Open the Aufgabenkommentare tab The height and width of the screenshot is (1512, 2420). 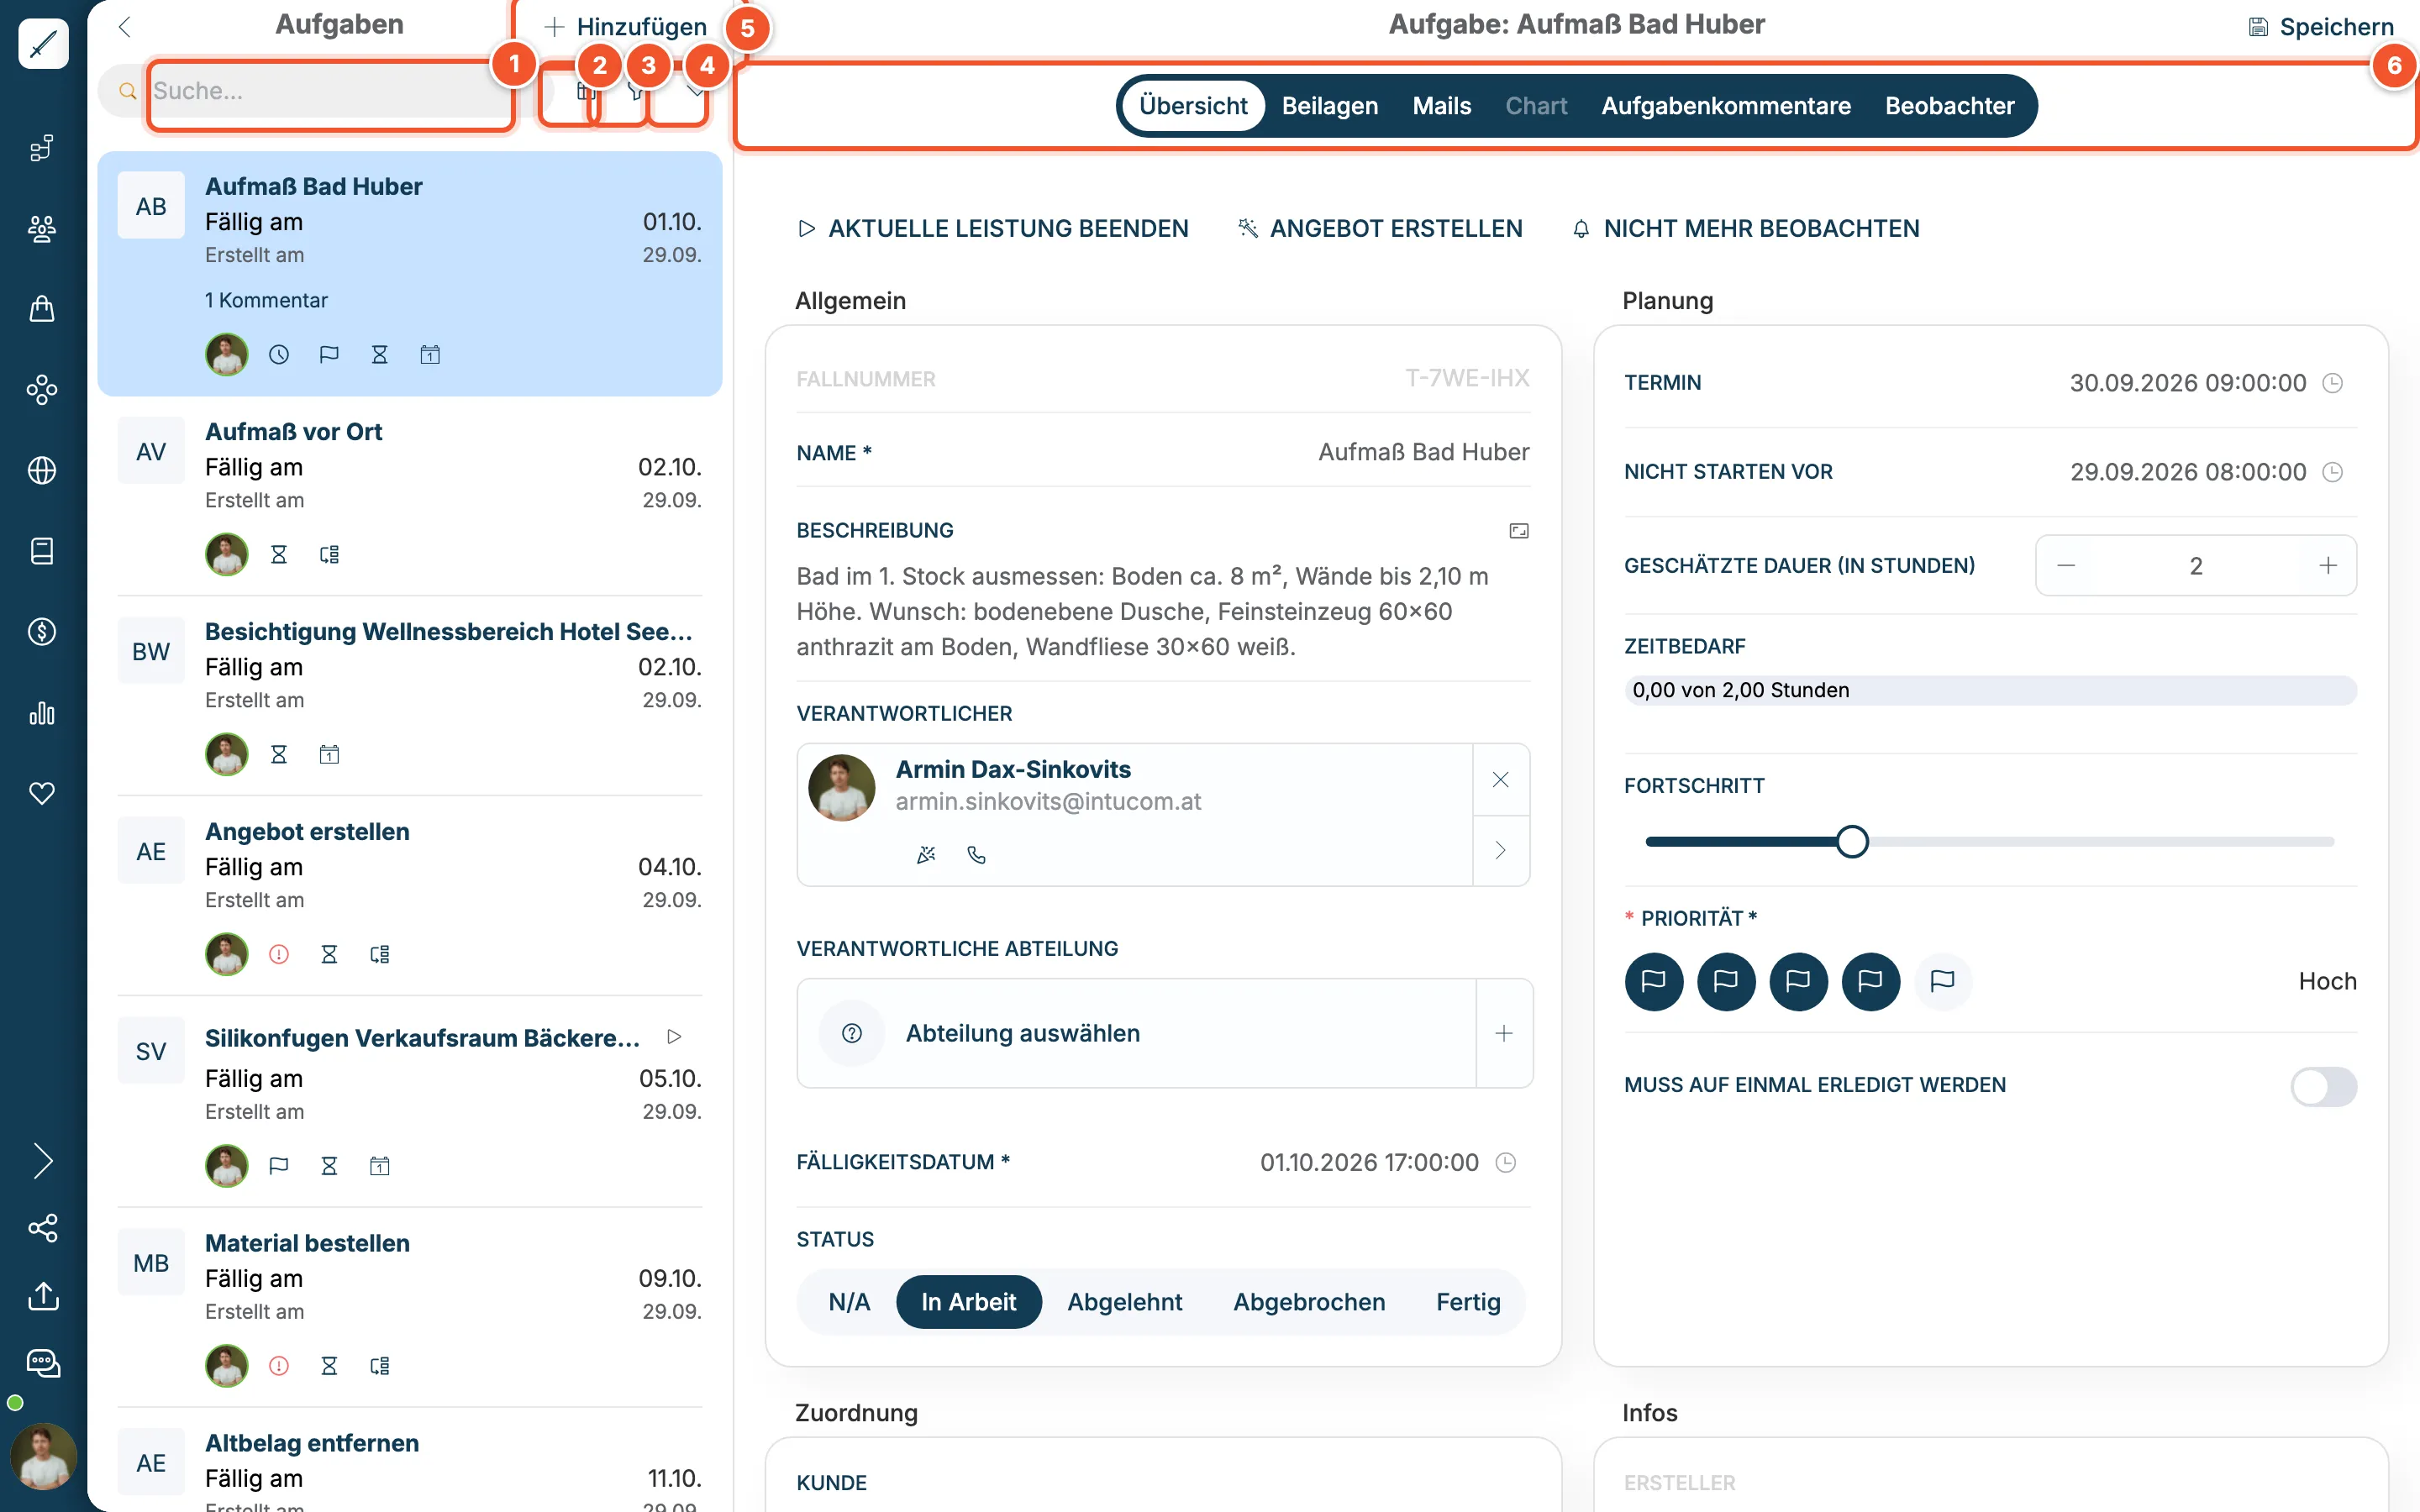click(x=1726, y=106)
